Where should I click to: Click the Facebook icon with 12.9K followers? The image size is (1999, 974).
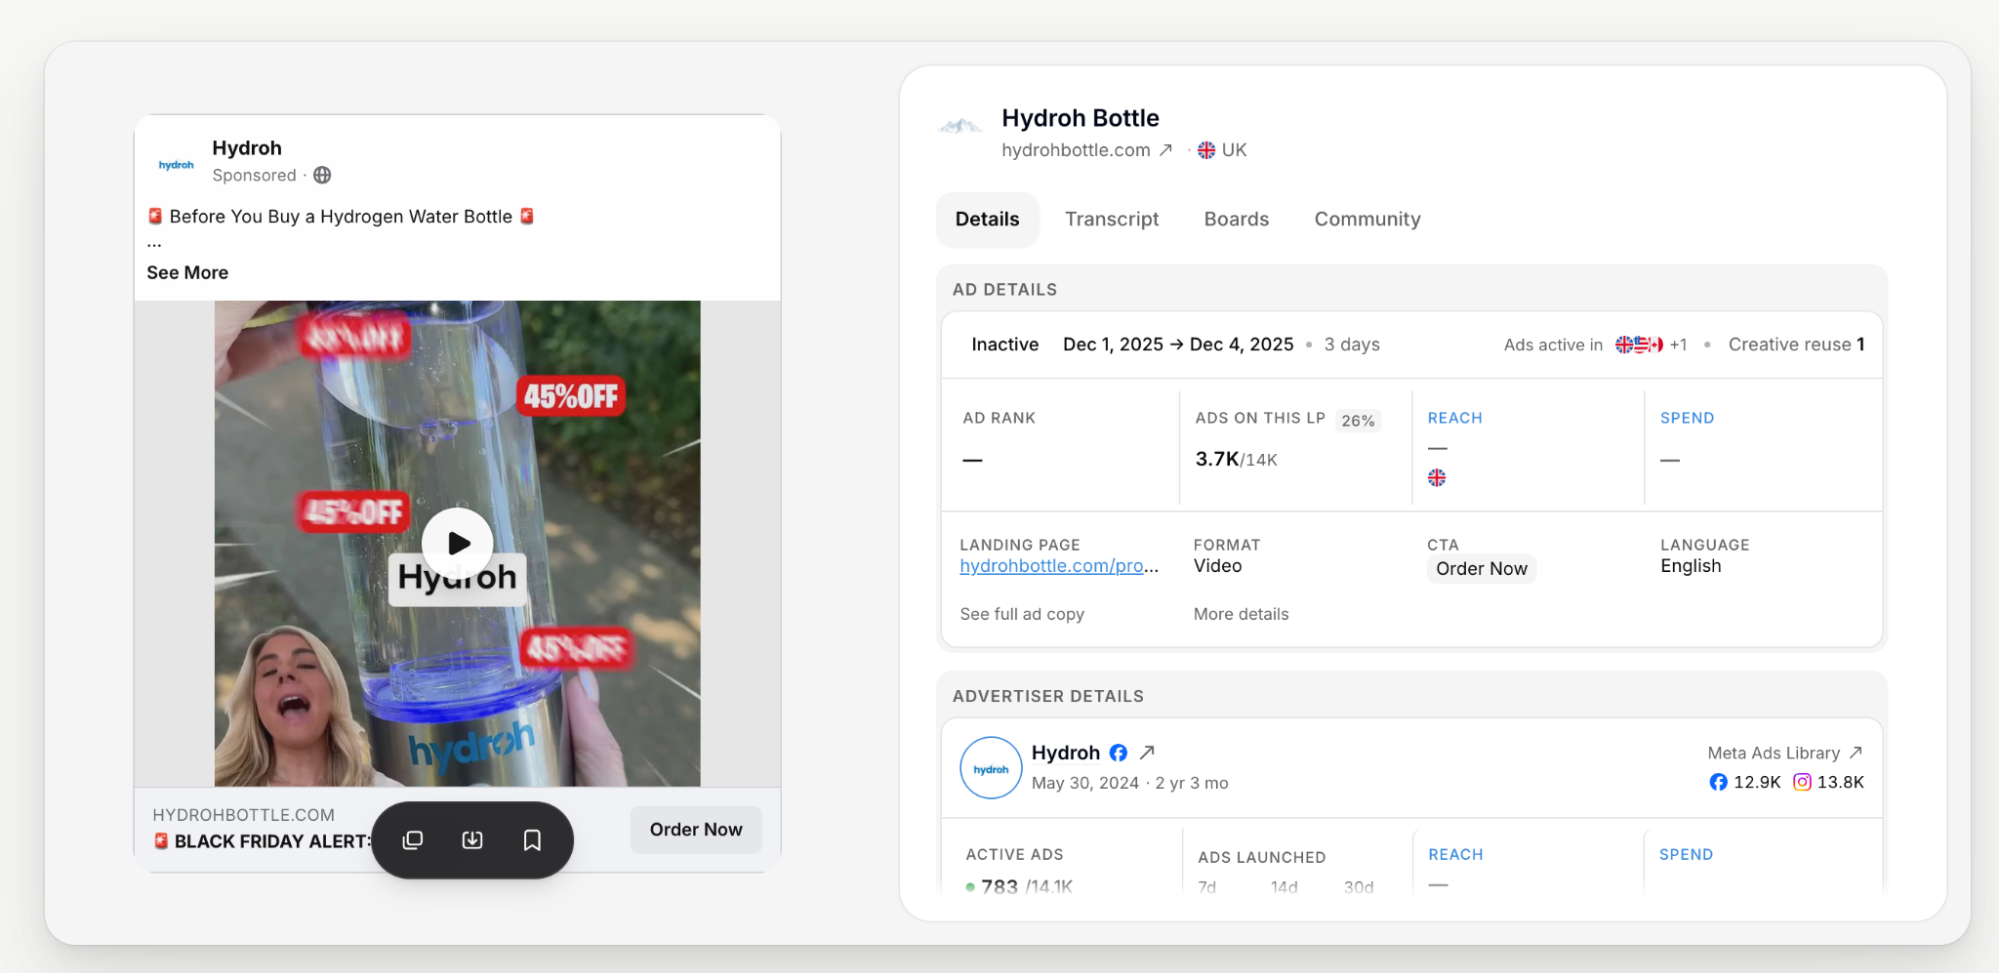point(1718,782)
